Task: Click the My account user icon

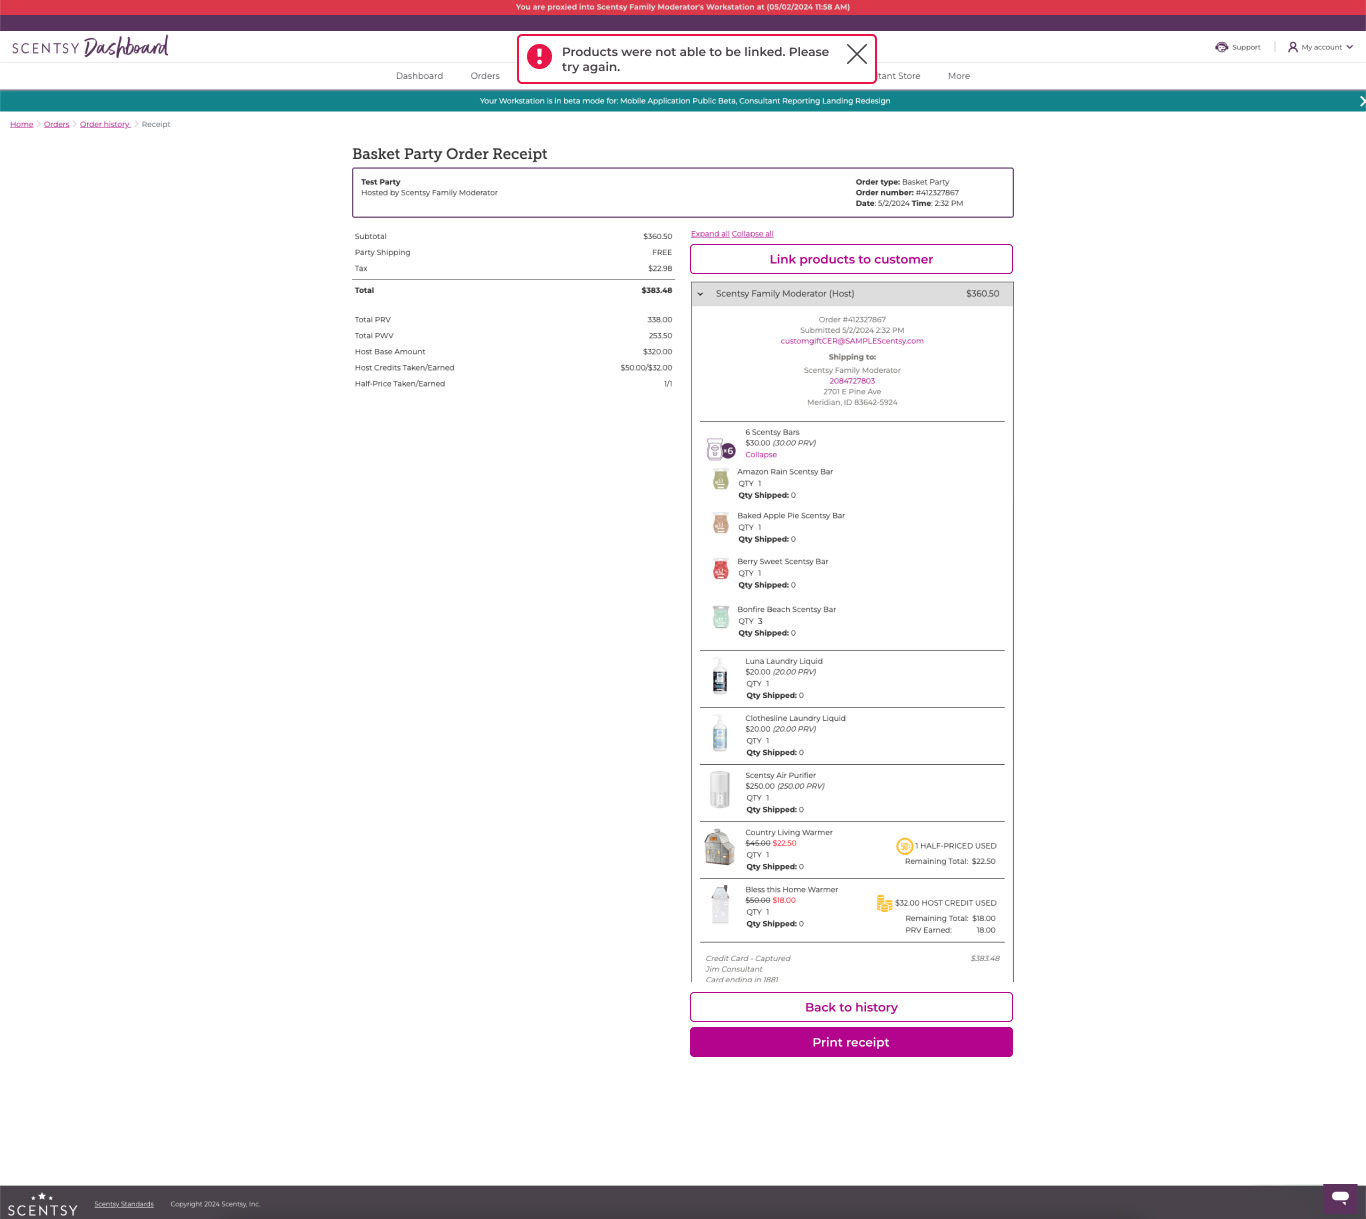Action: click(1293, 47)
